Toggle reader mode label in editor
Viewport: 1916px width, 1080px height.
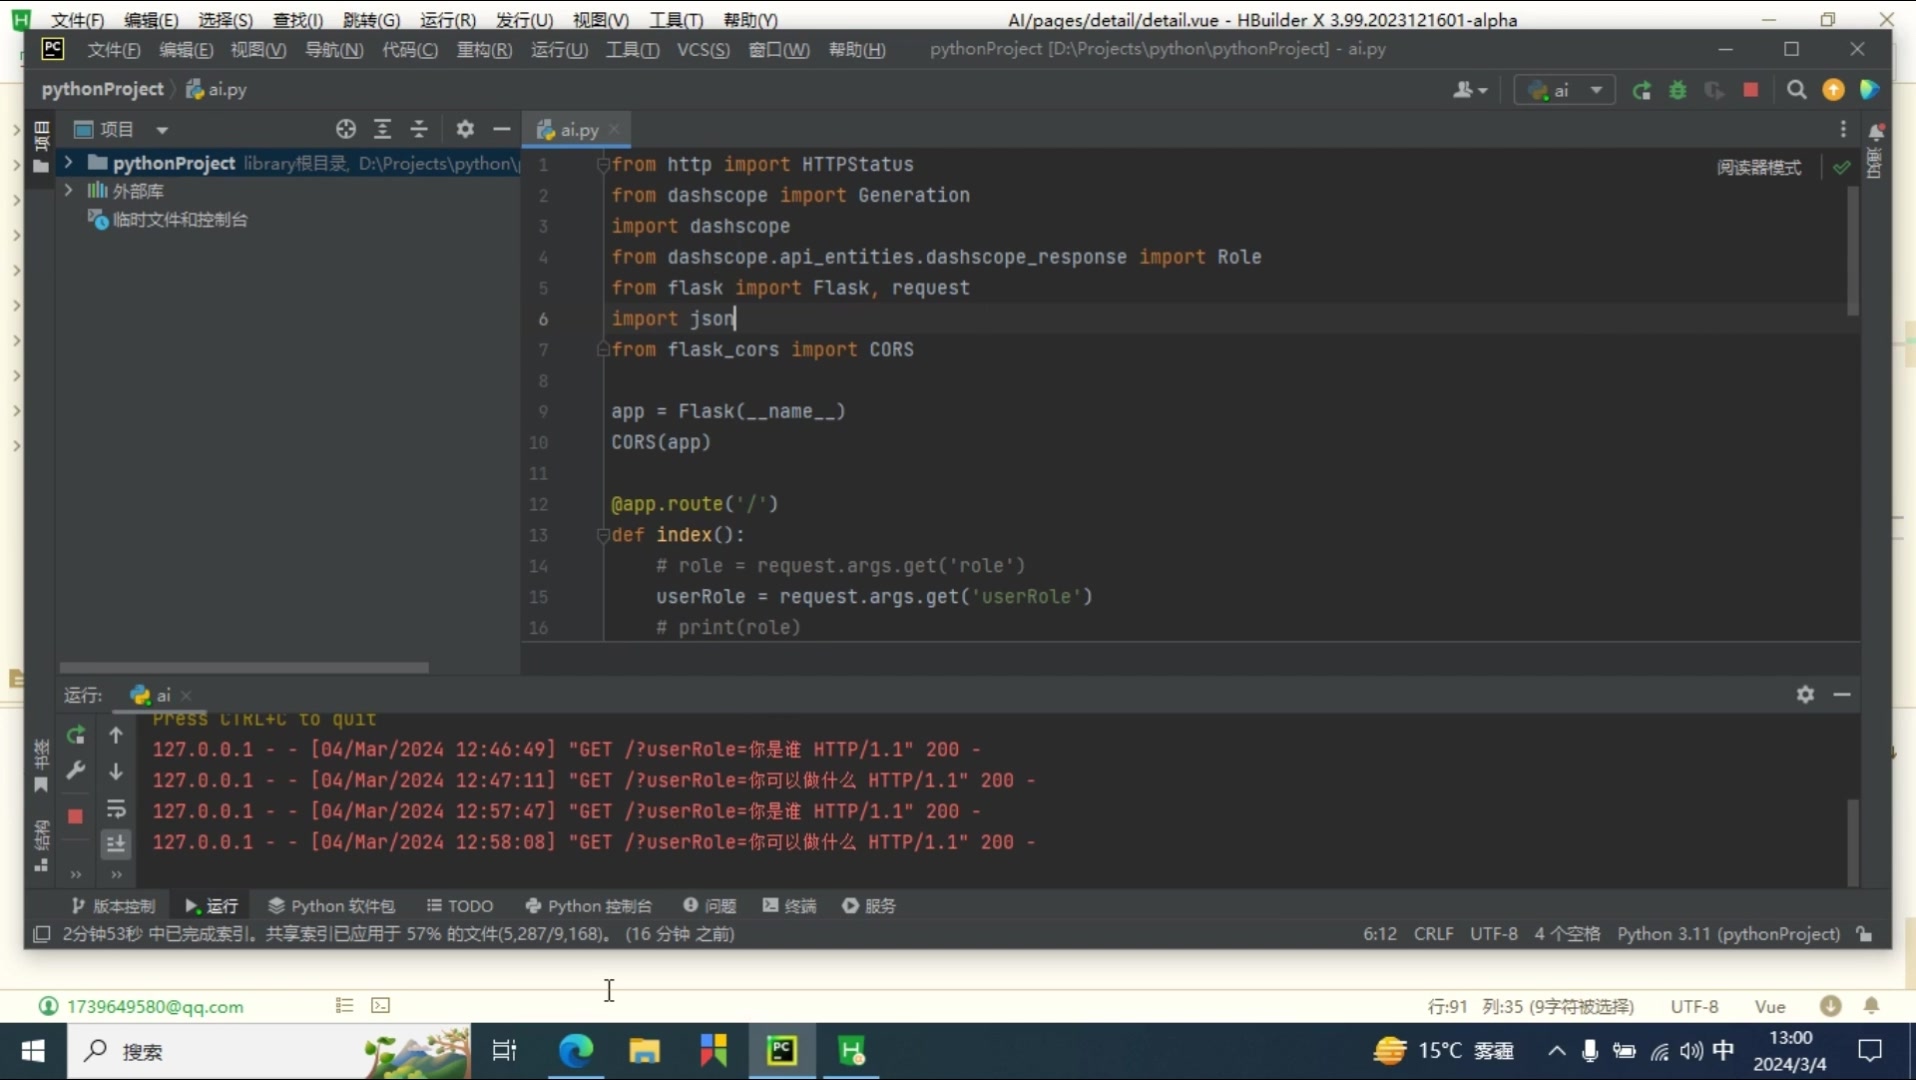coord(1759,167)
